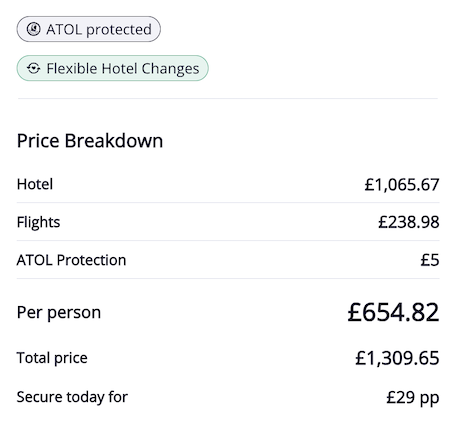Click the ATOL protected badge text
The image size is (454, 422).
(99, 29)
